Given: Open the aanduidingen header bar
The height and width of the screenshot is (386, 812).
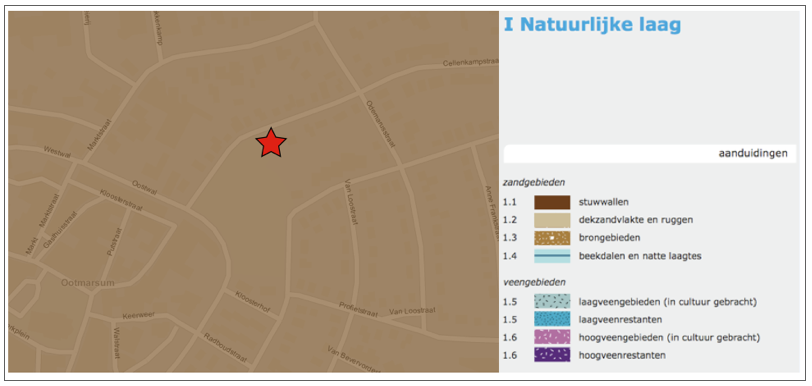Looking at the screenshot, I should coord(650,154).
